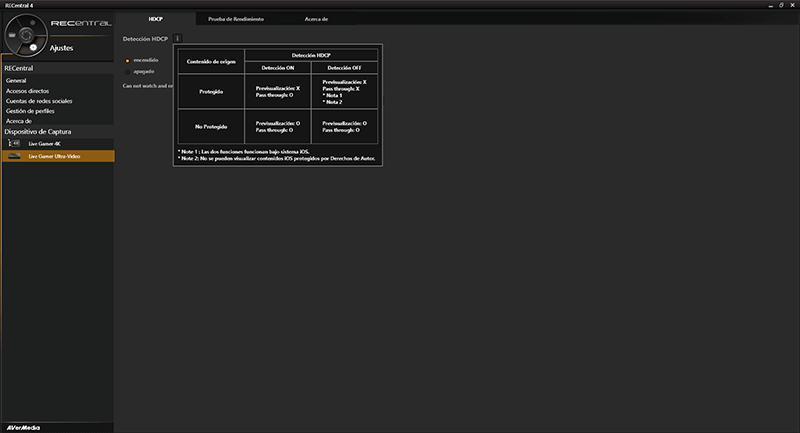Viewport: 800px width, 433px height.
Task: Click the Live Gamer Ultra-Video device icon
Action: (14, 156)
